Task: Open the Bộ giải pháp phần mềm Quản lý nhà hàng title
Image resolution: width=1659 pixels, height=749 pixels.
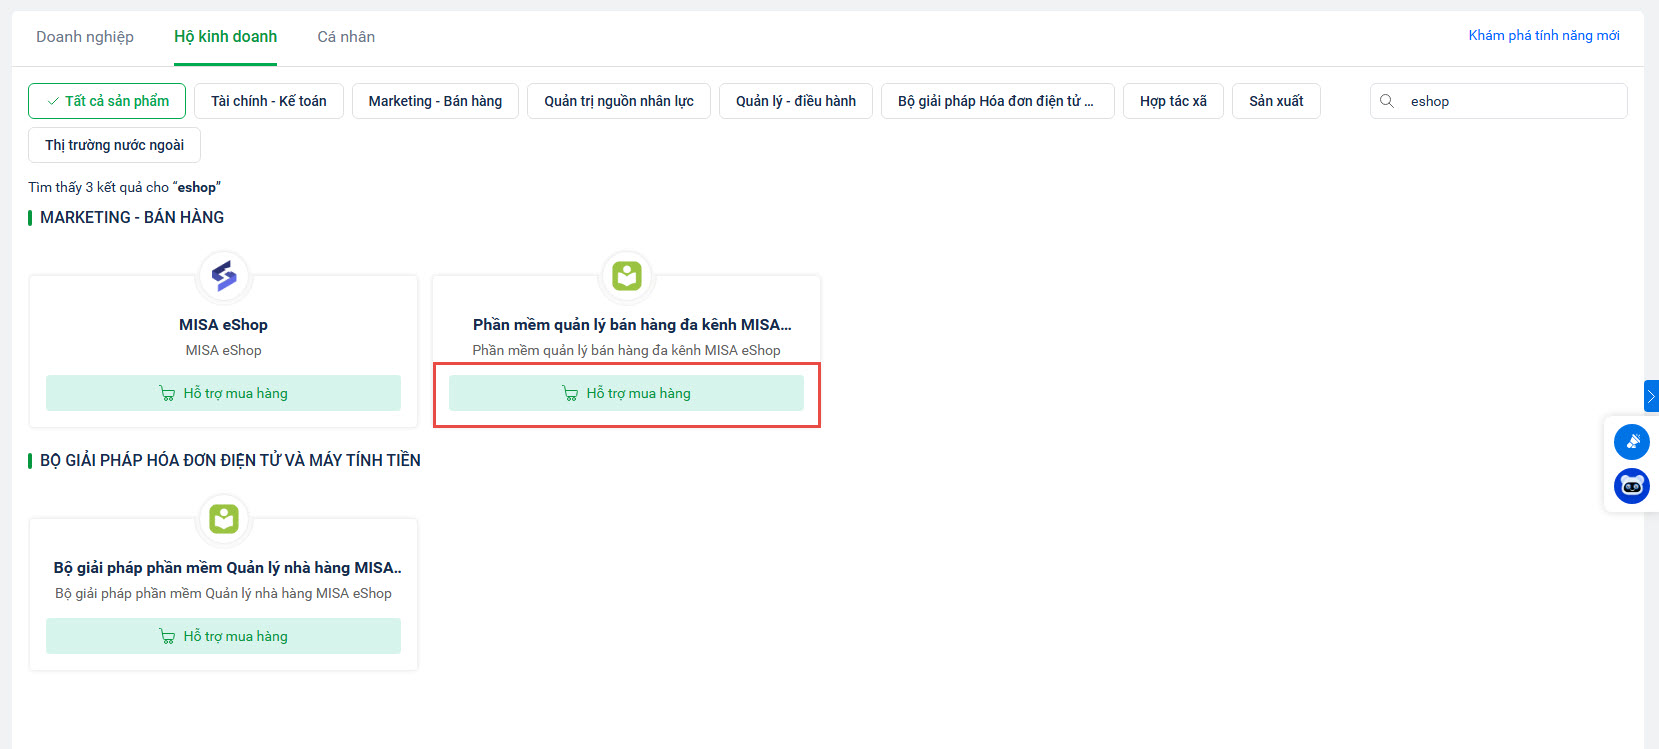Action: [227, 568]
